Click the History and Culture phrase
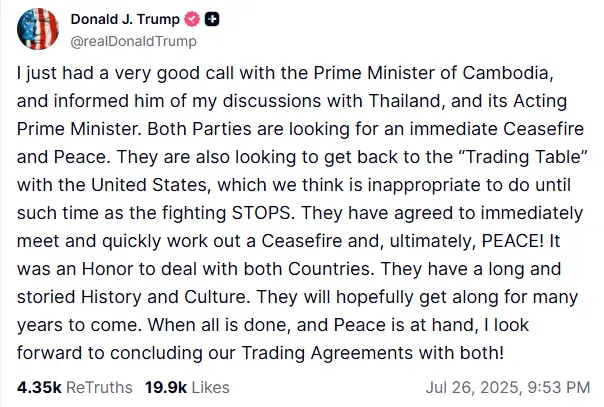The width and height of the screenshot is (604, 407). [x=163, y=297]
